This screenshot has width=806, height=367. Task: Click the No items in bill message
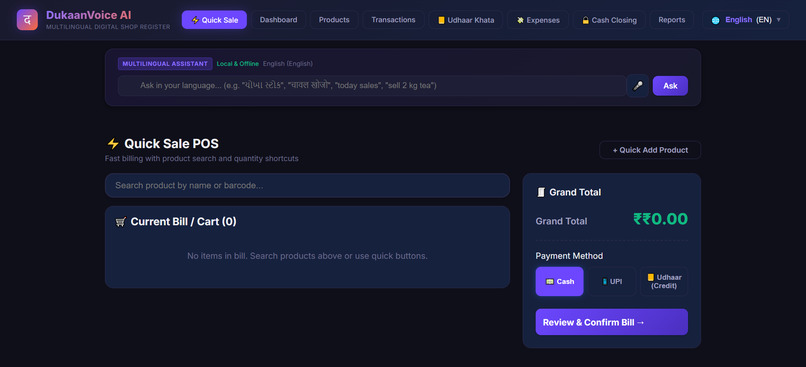click(307, 256)
